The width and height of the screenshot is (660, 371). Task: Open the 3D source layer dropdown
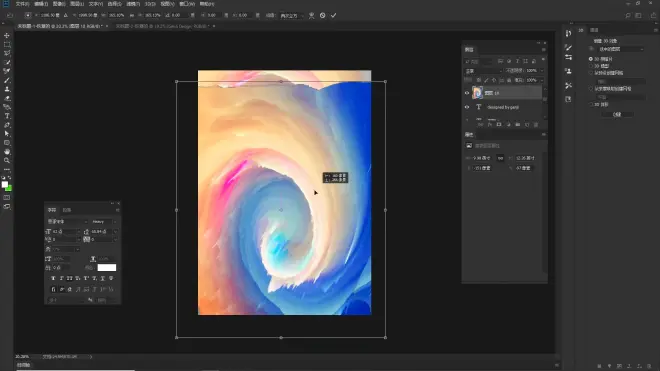(x=620, y=49)
